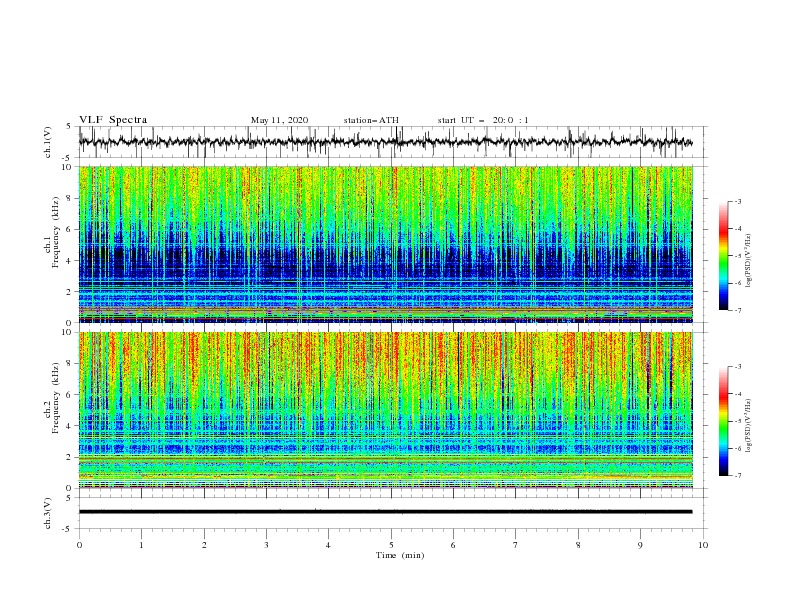Screen dimensions: 792x612
Task: Click the "ch.1 Frequency (kHz)" axis label
Action: (x=53, y=233)
